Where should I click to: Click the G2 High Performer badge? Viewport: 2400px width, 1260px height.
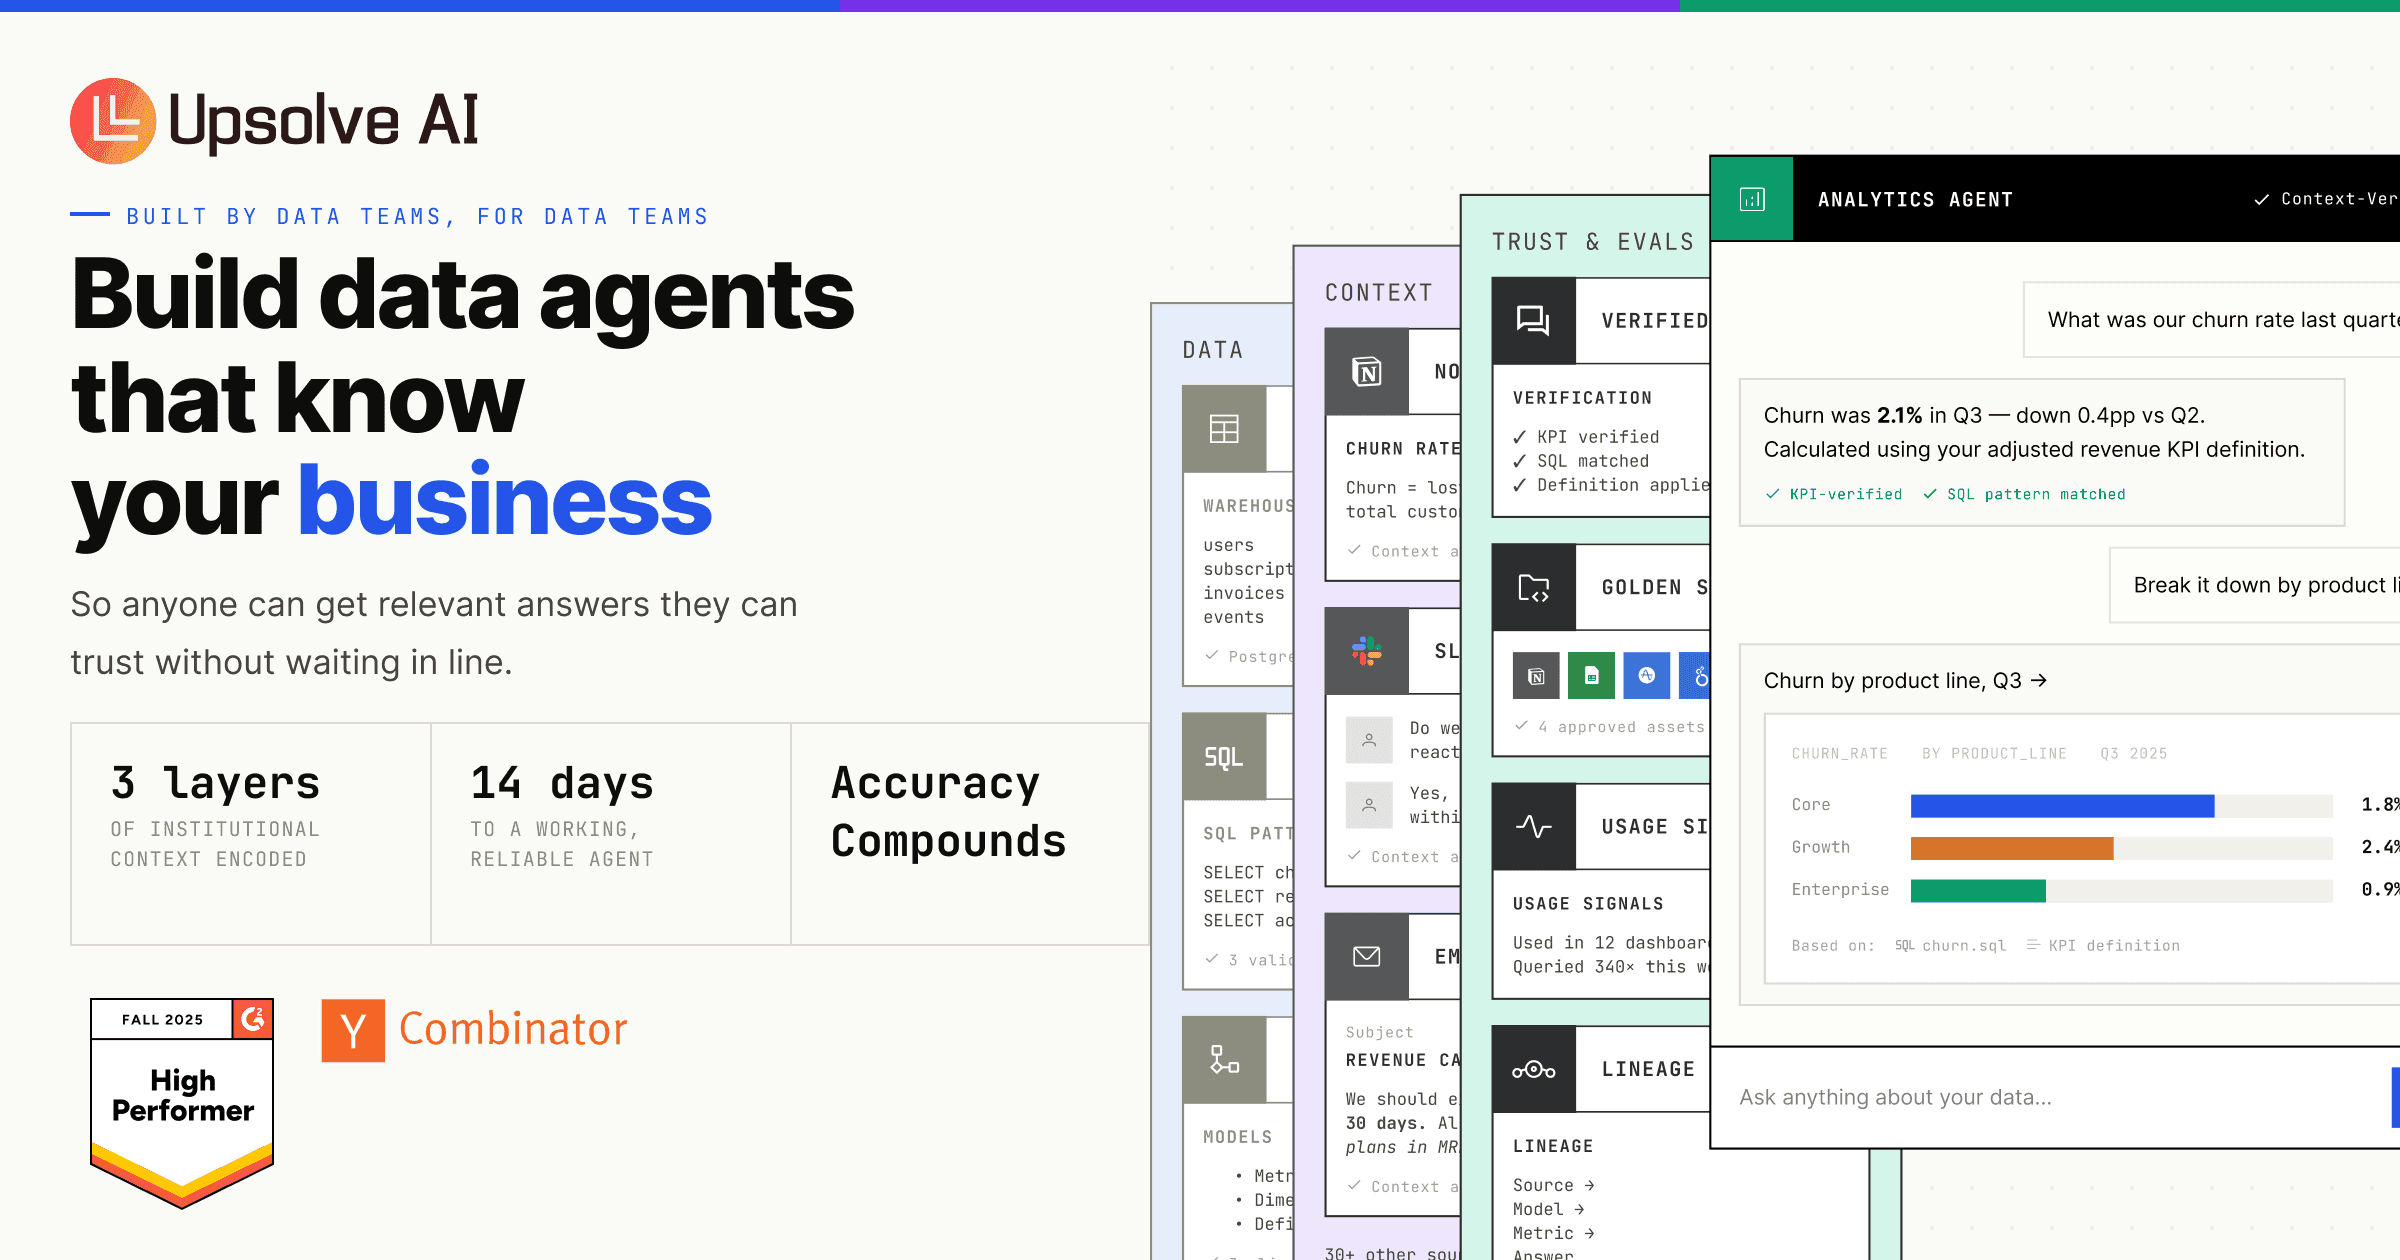[182, 1103]
